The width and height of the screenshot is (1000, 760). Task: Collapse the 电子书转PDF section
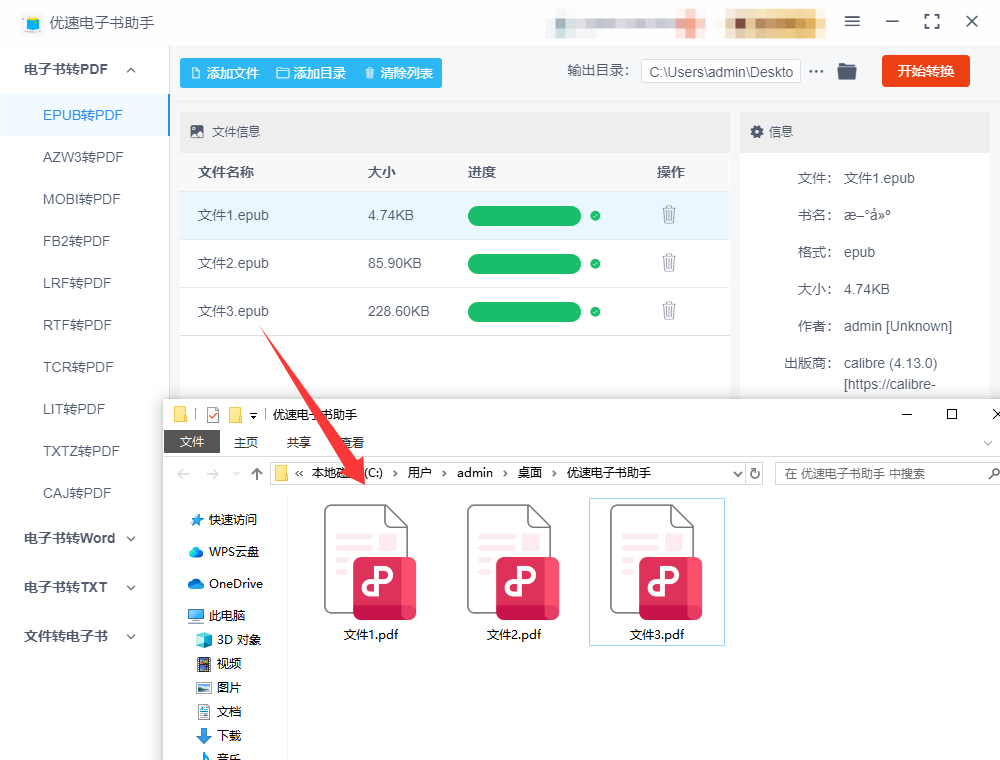131,69
